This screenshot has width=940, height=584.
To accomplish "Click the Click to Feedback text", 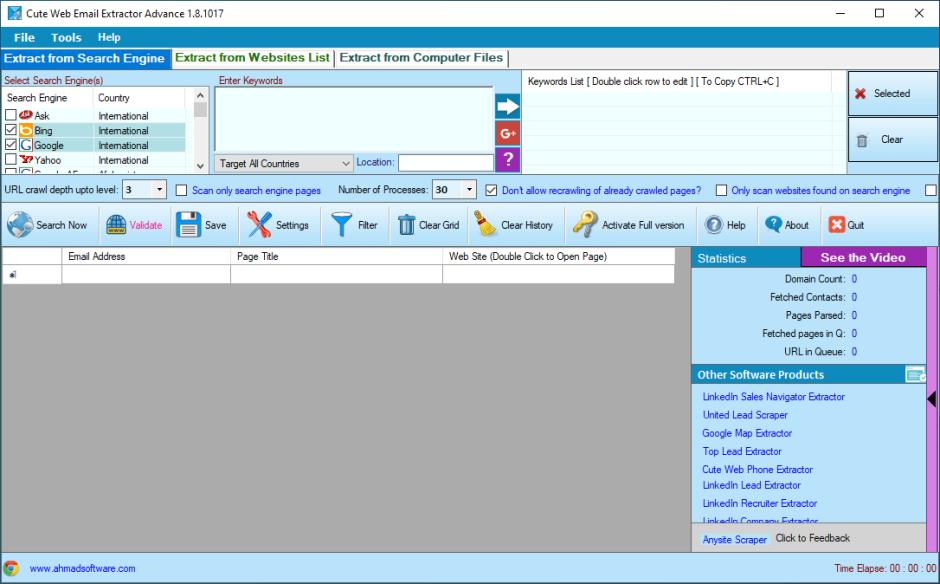I will (x=812, y=538).
